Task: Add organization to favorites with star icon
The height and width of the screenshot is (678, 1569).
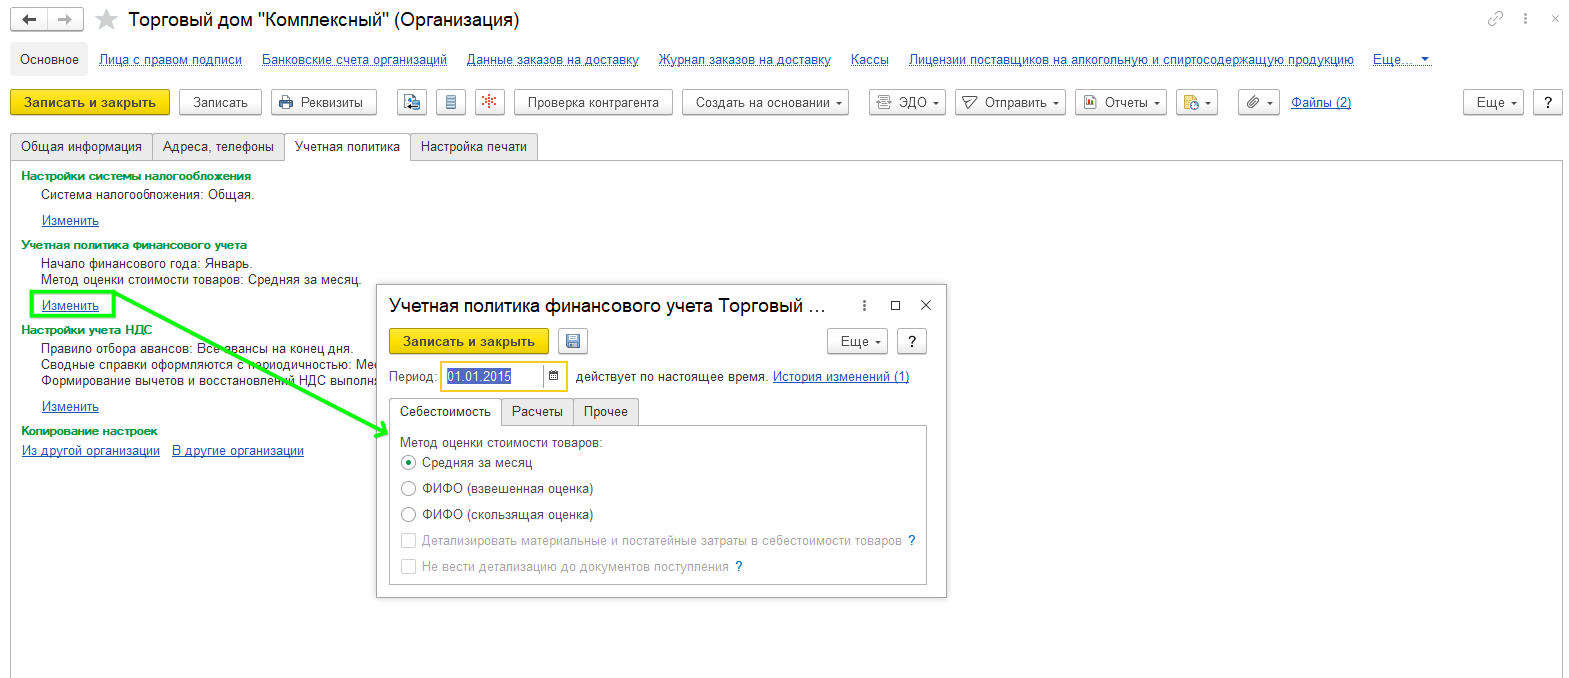Action: pyautogui.click(x=106, y=19)
